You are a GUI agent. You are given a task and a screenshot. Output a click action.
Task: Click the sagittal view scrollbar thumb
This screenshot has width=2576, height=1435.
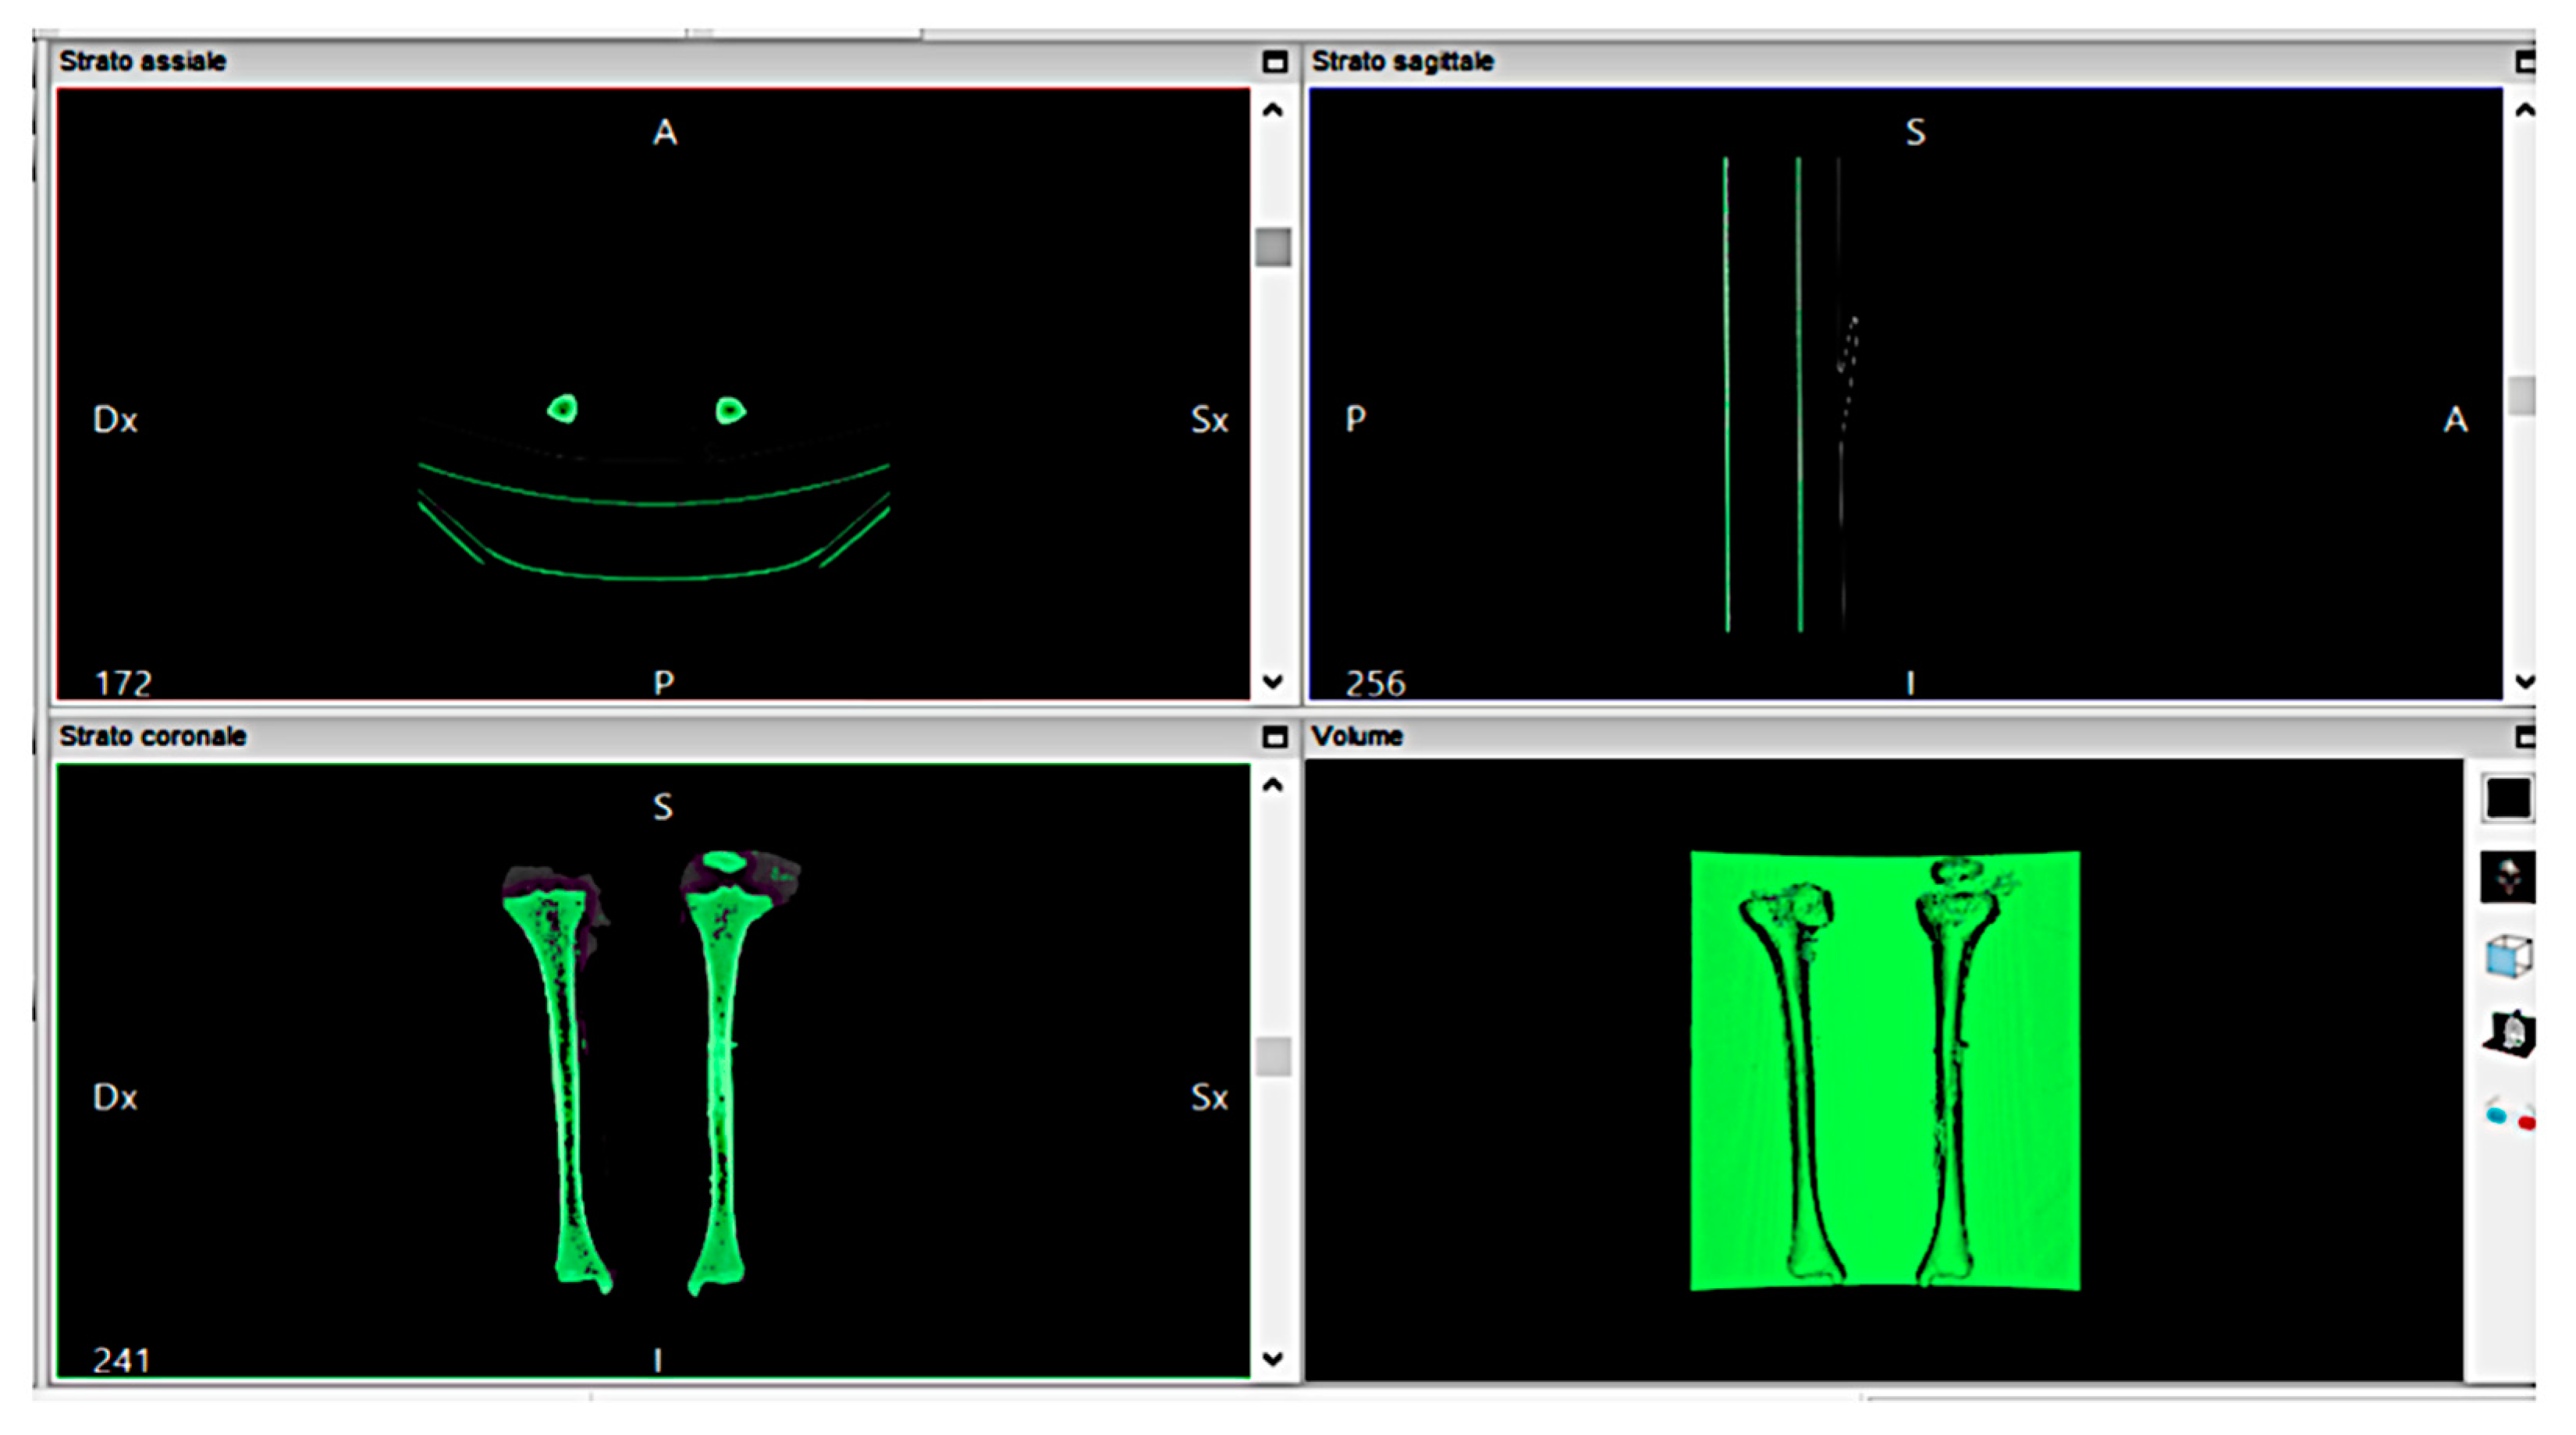click(x=2523, y=395)
